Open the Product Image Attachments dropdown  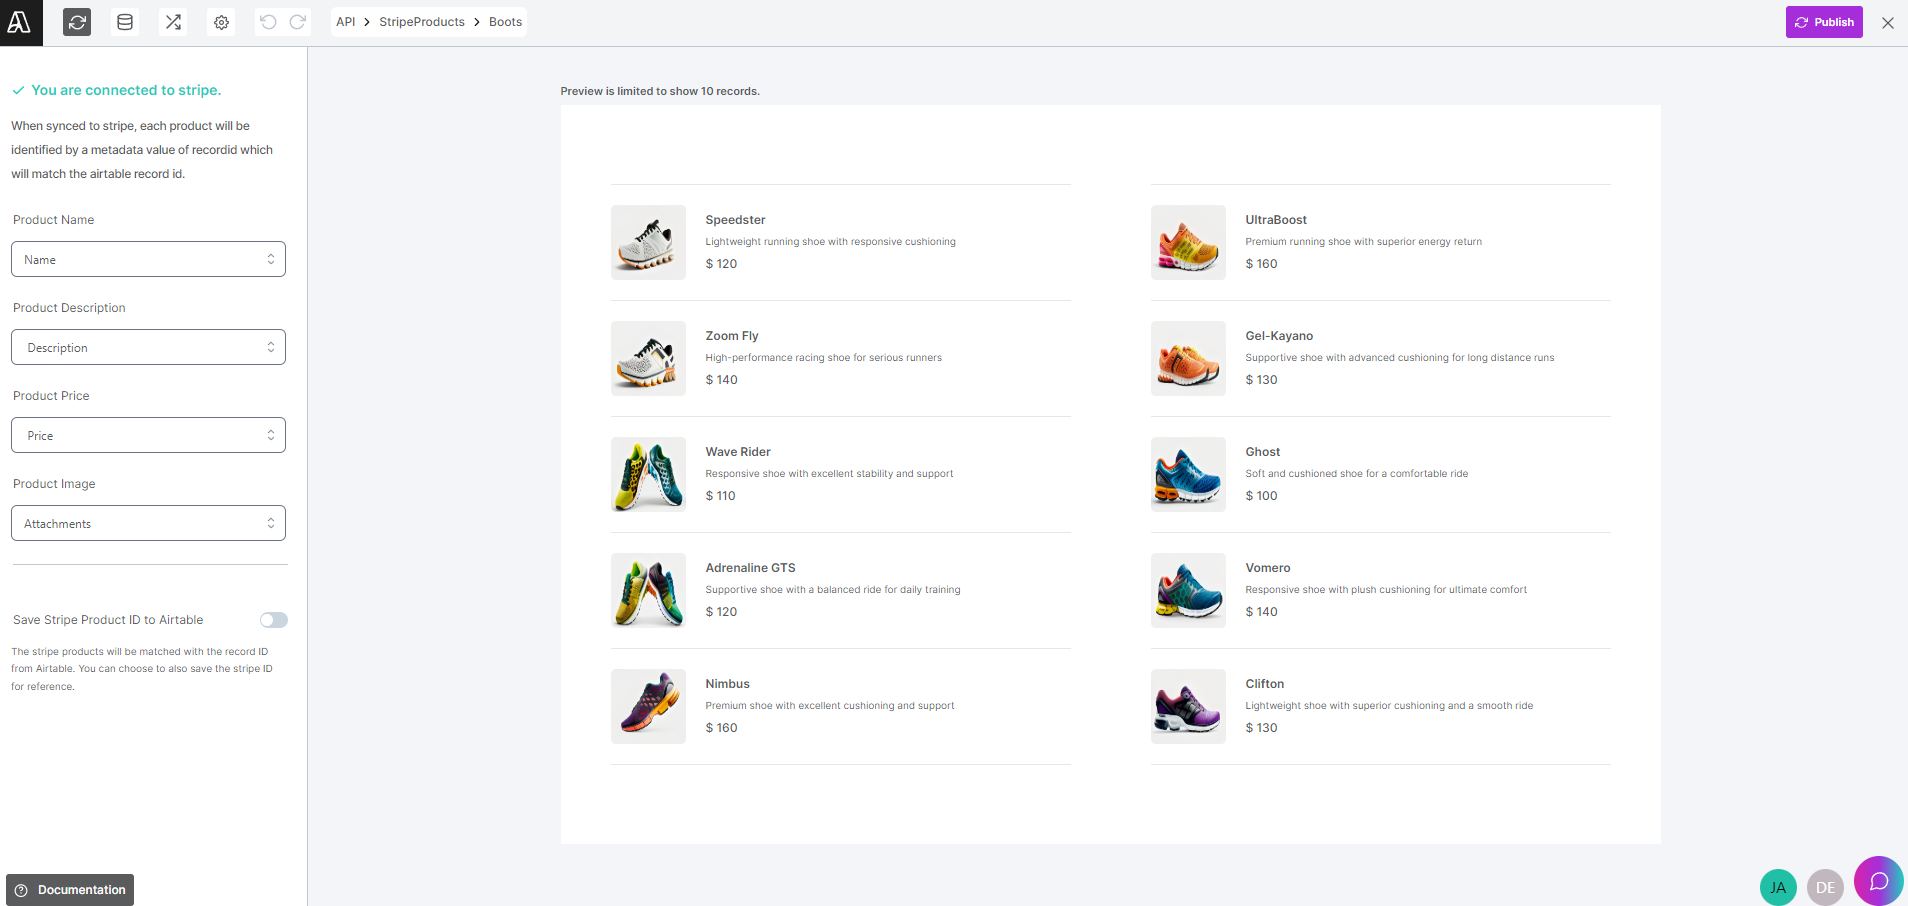[148, 523]
